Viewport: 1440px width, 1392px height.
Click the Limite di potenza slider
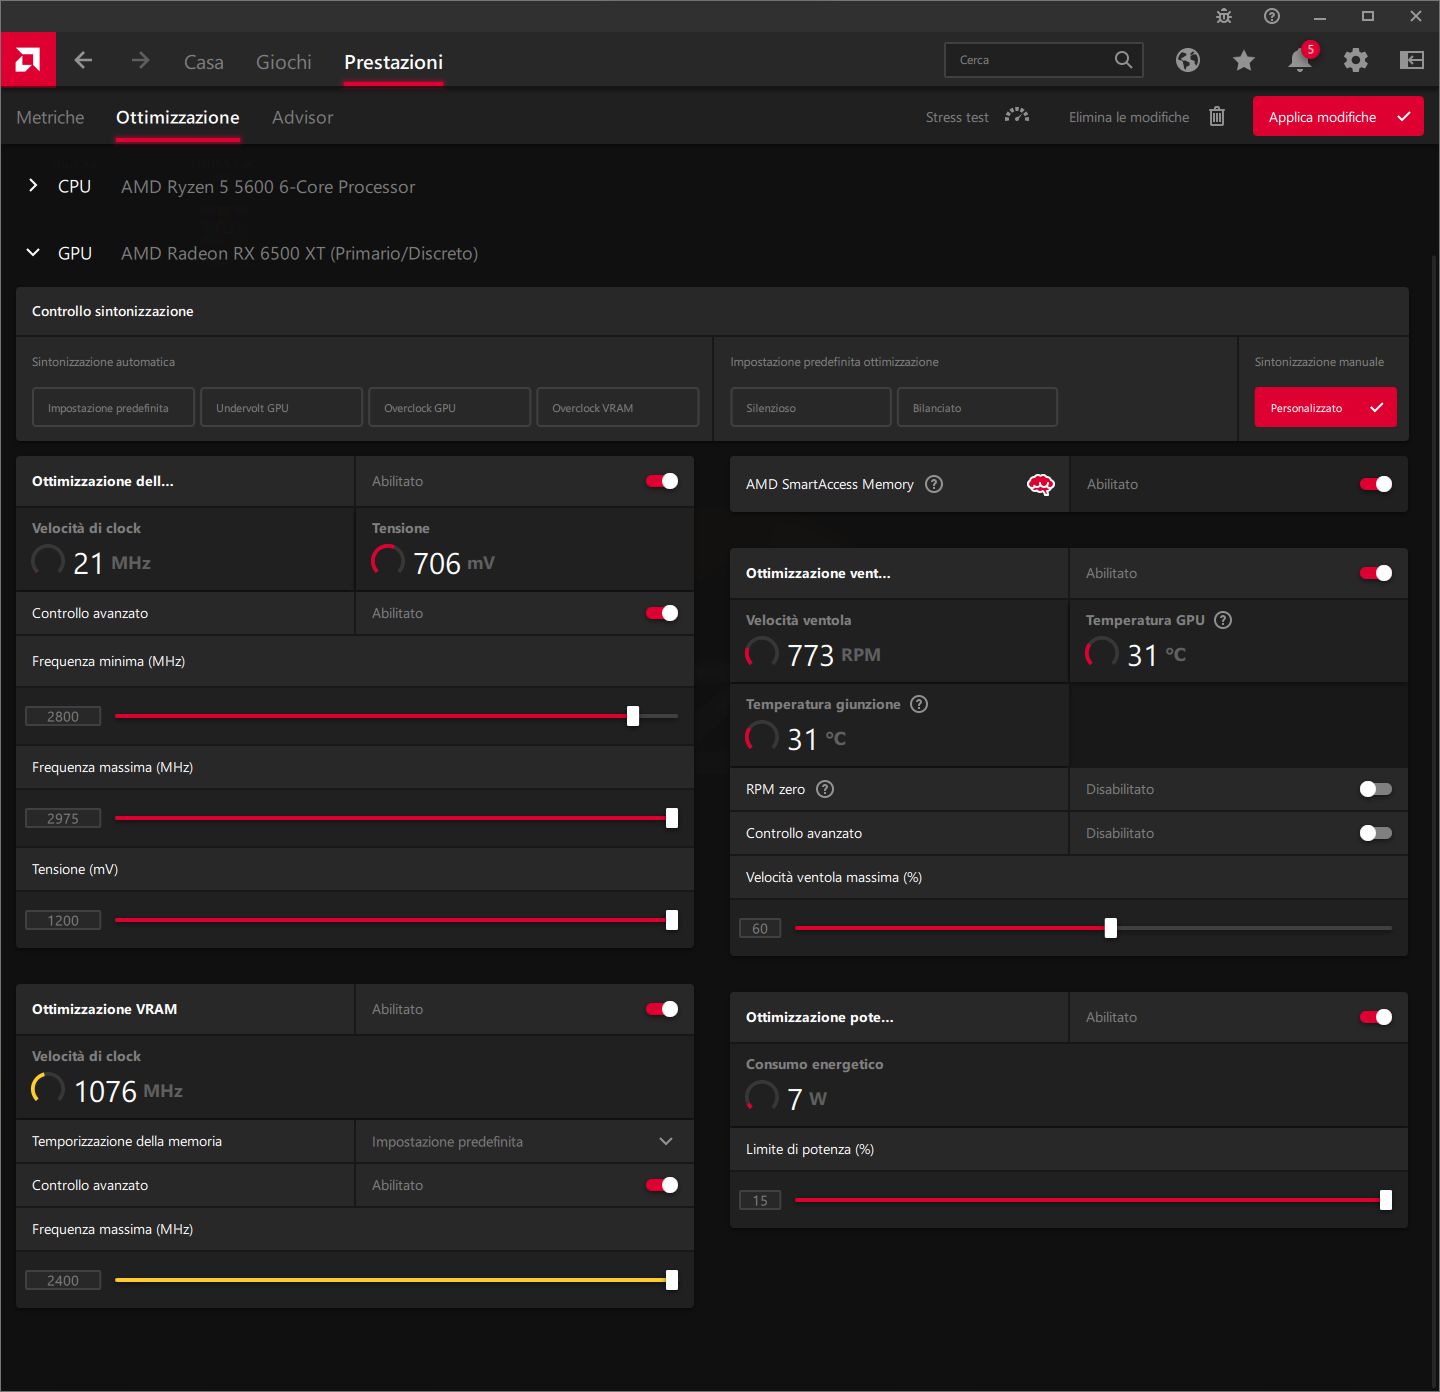coord(1093,1200)
